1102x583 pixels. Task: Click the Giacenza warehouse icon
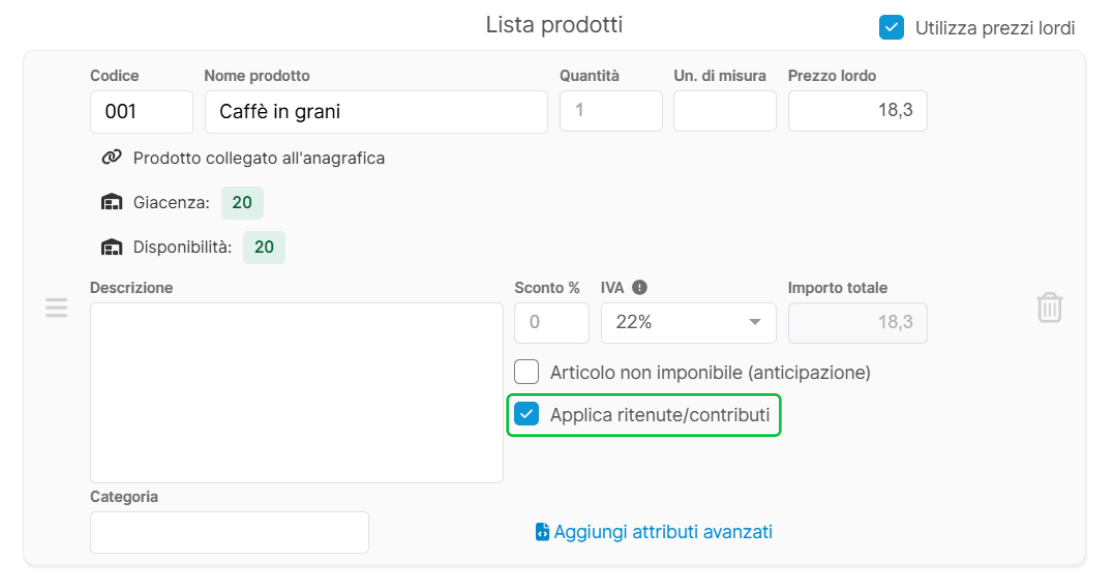[x=112, y=202]
